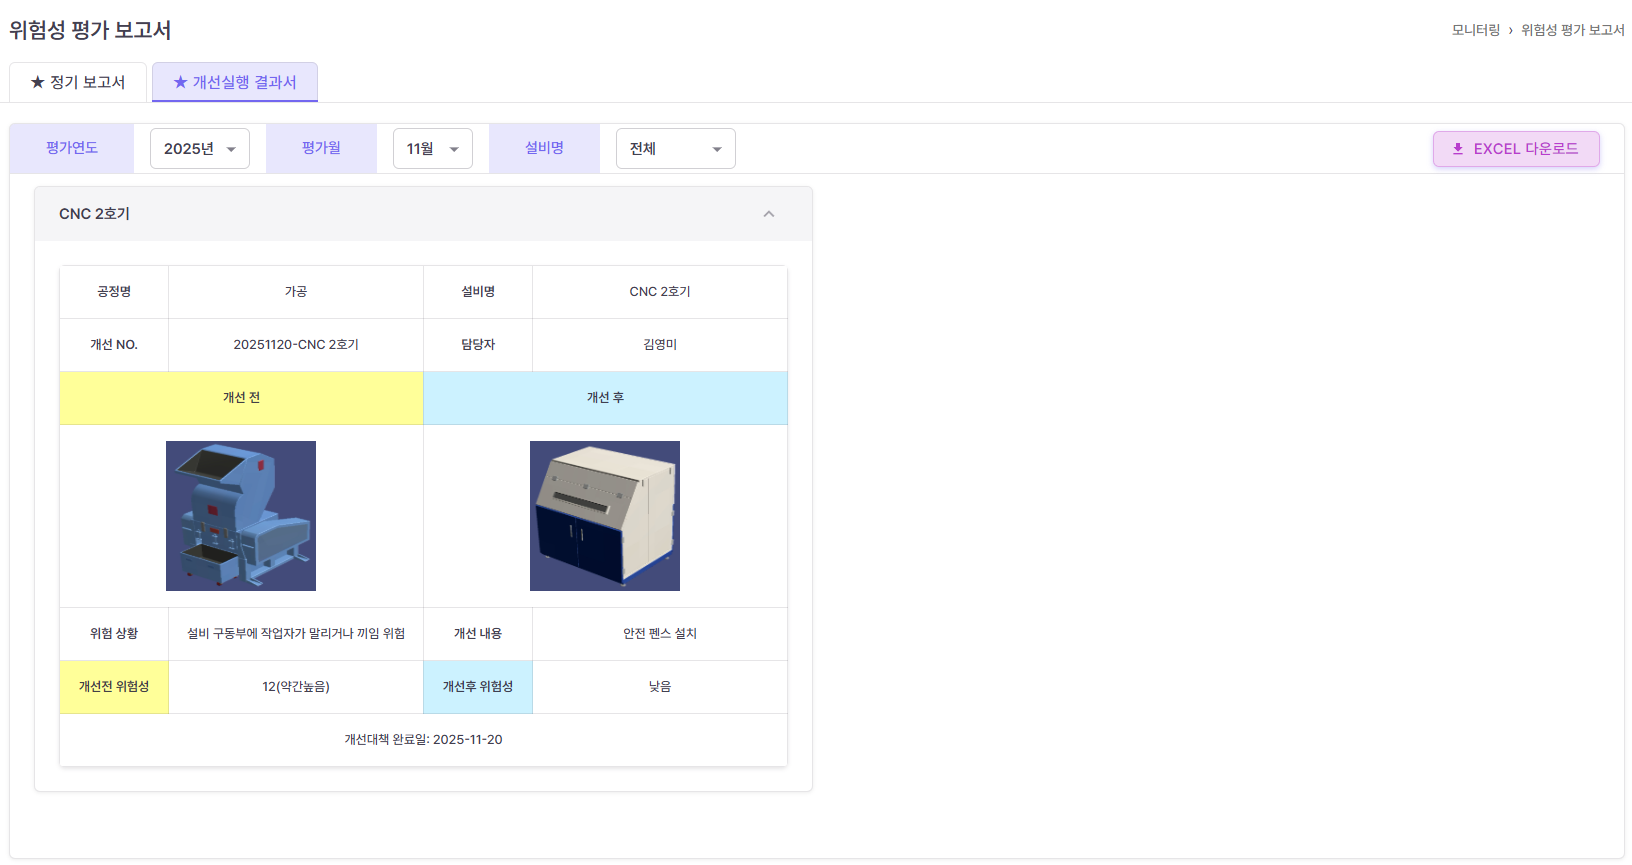This screenshot has height=865, width=1632.
Task: Open the 2025년 evaluation year dropdown
Action: click(x=200, y=149)
